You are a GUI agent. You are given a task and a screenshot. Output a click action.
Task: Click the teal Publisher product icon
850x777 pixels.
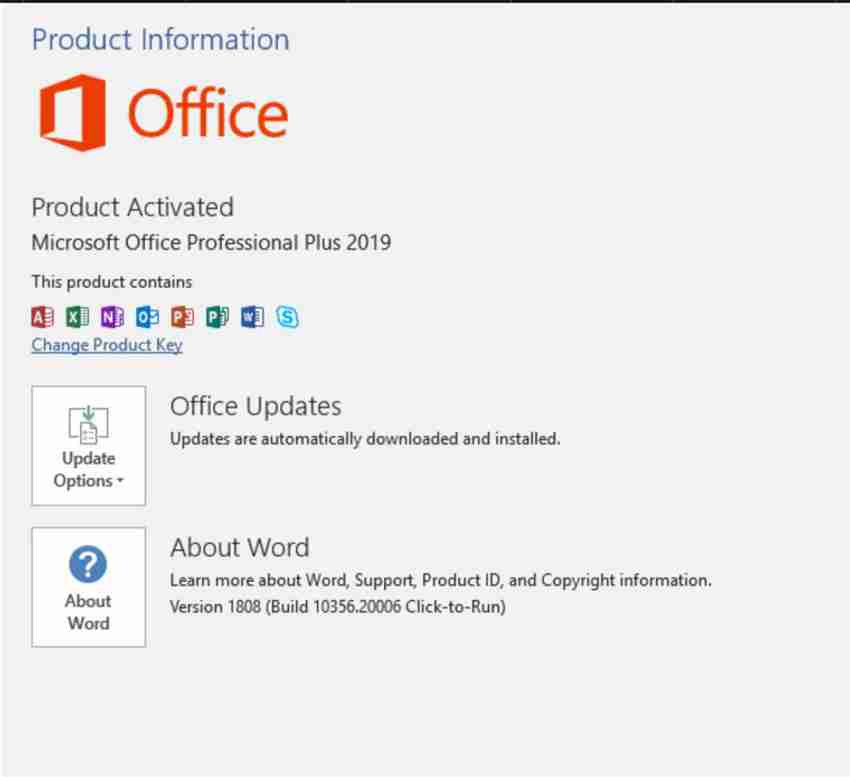tap(217, 317)
